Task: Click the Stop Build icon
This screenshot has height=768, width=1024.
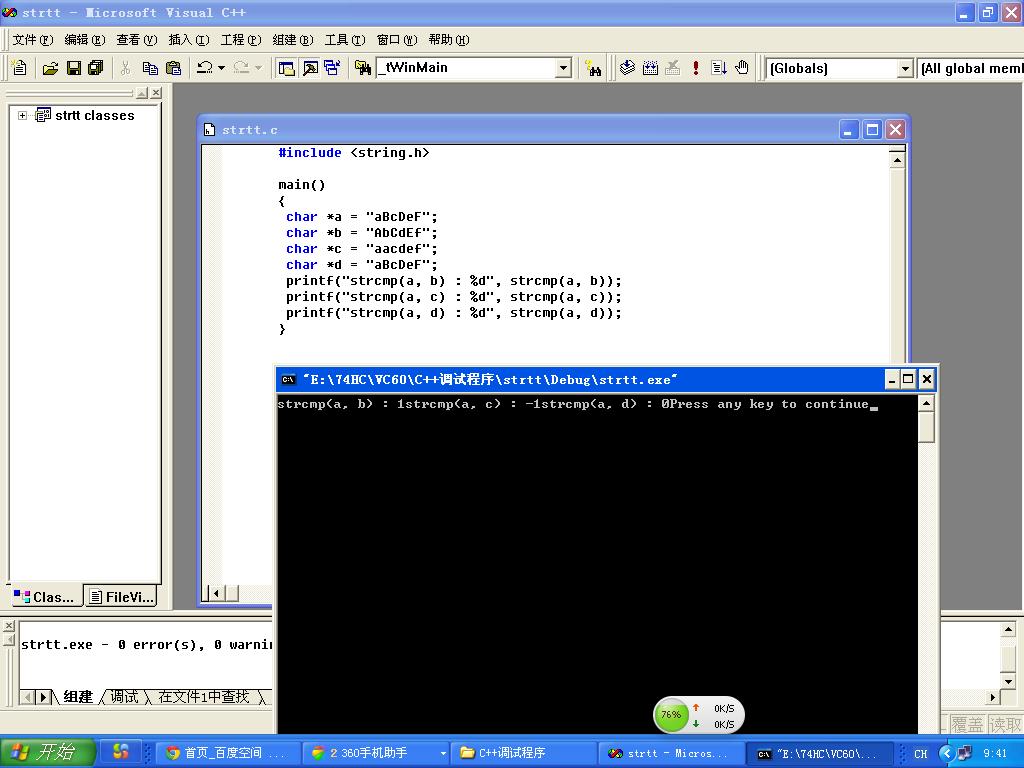Action: (x=673, y=67)
